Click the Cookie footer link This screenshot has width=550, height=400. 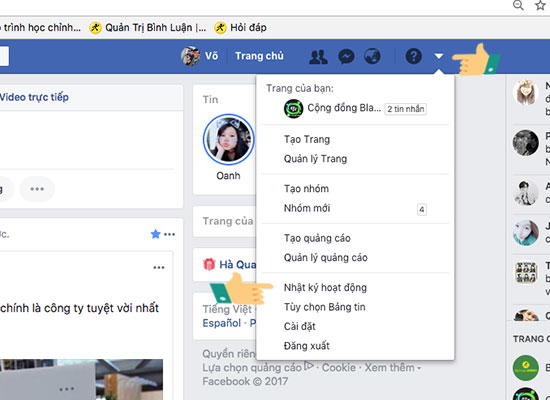pyautogui.click(x=339, y=367)
